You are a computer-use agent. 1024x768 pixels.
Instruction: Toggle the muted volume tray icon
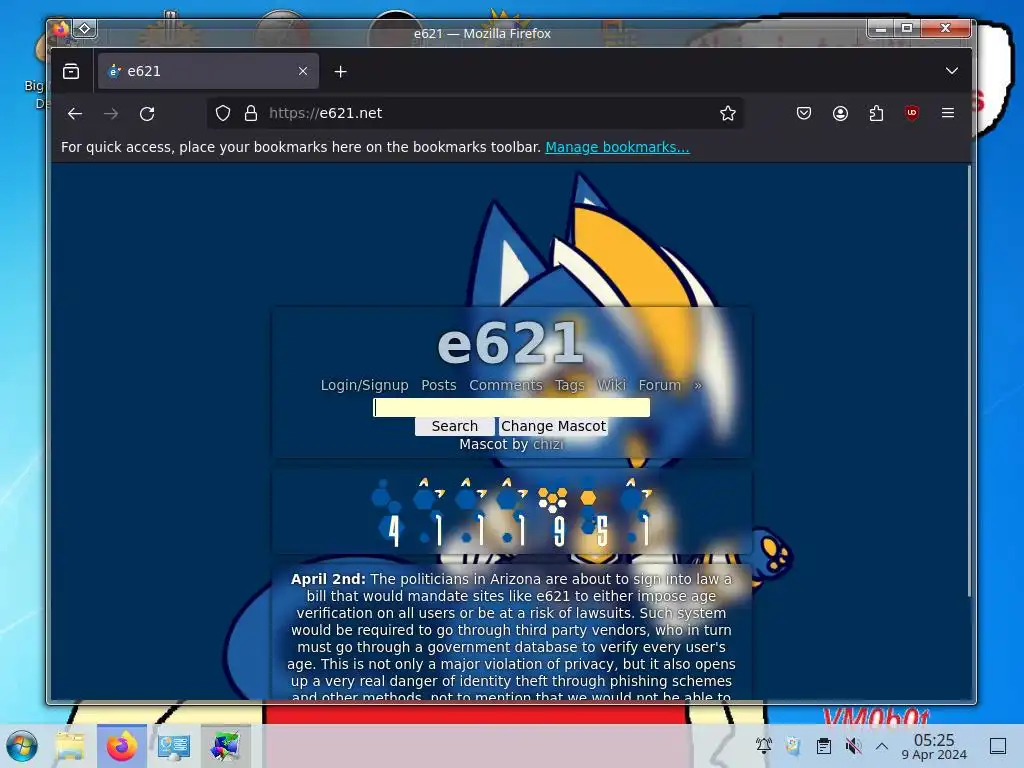click(853, 745)
